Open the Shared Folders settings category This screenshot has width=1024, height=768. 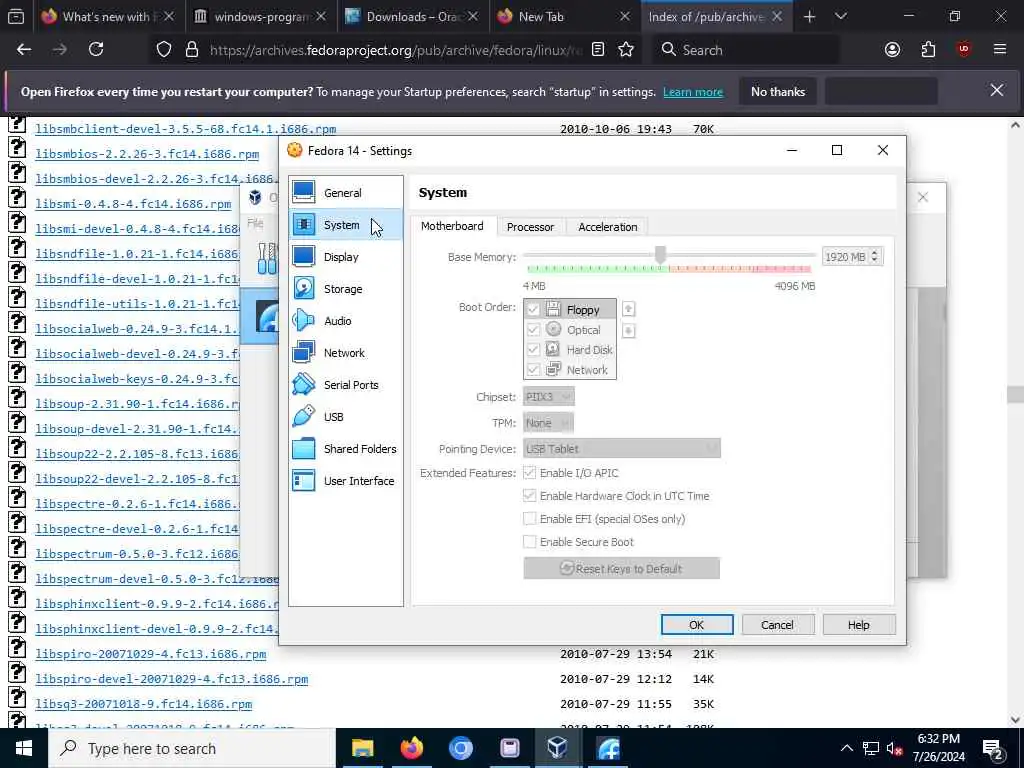[x=345, y=449]
